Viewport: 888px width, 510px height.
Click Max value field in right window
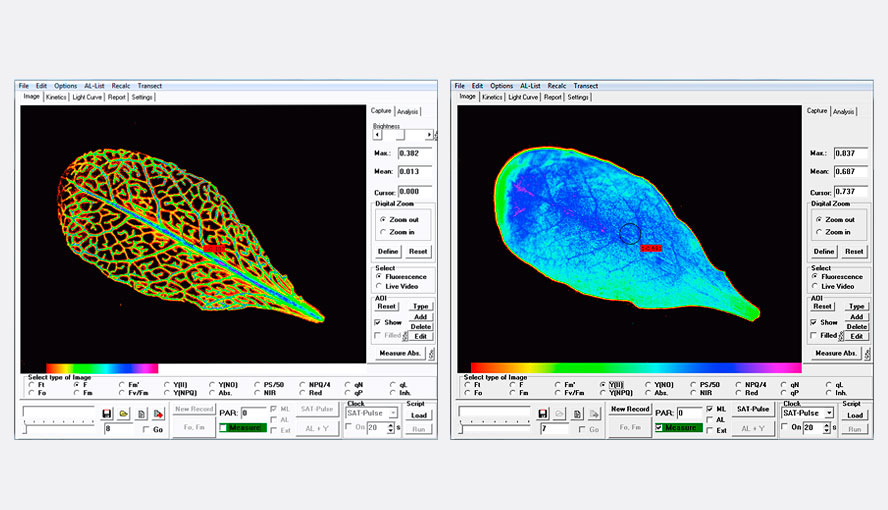coord(851,153)
